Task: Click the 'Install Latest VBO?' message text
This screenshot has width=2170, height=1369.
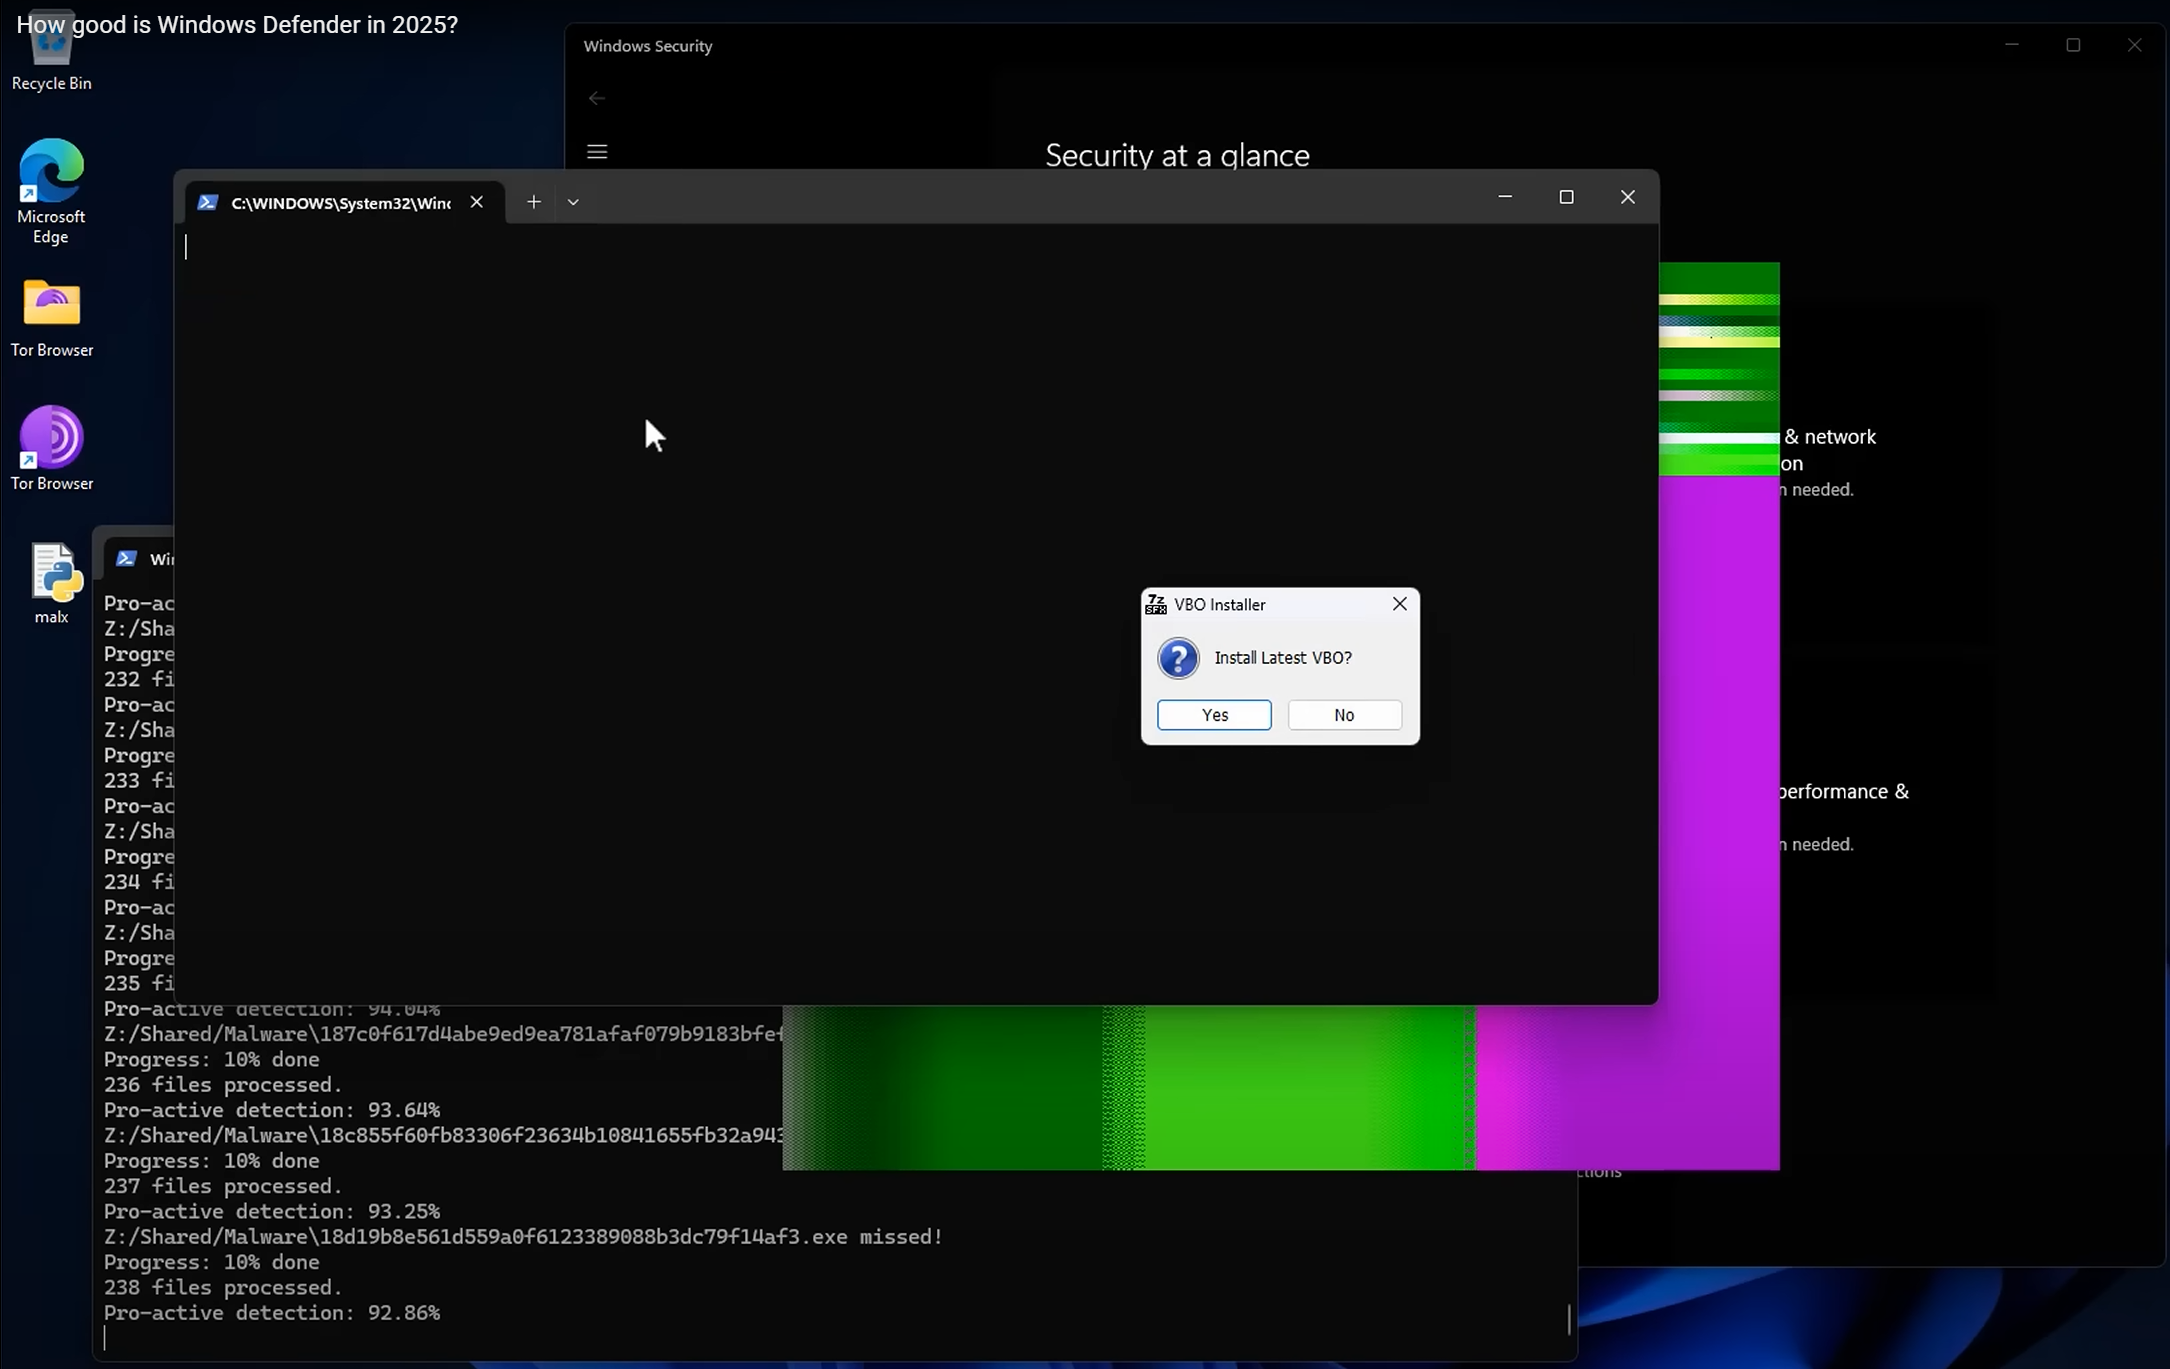Action: coord(1283,658)
